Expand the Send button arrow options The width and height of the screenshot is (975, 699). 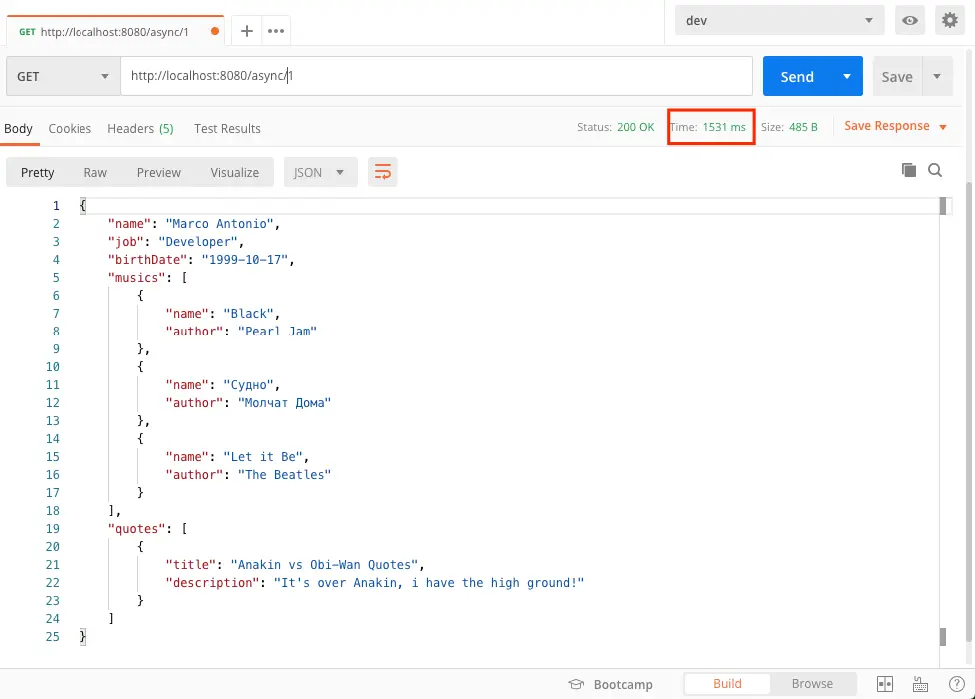(x=847, y=76)
